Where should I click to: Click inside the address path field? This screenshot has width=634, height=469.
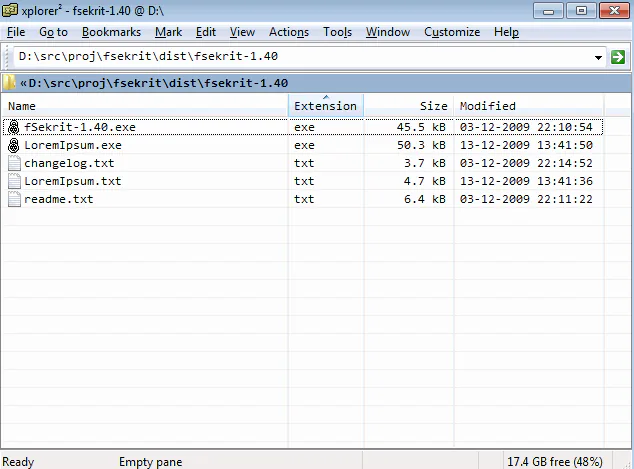[x=303, y=56]
